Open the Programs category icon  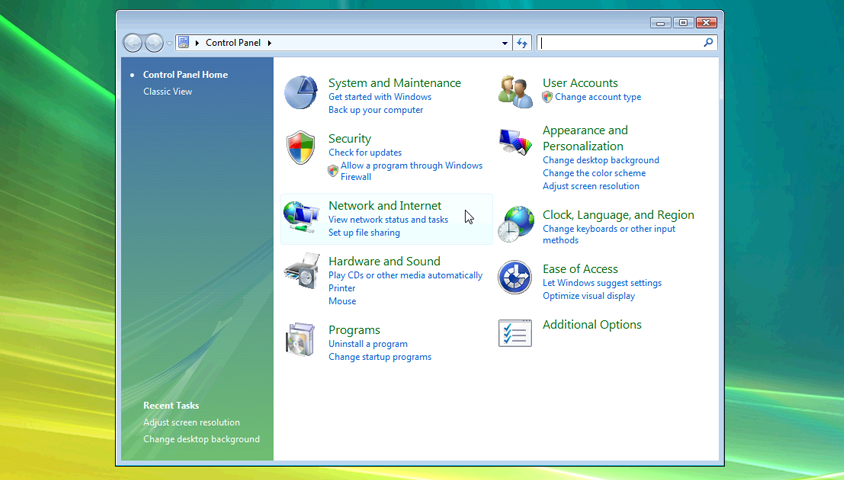coord(301,340)
